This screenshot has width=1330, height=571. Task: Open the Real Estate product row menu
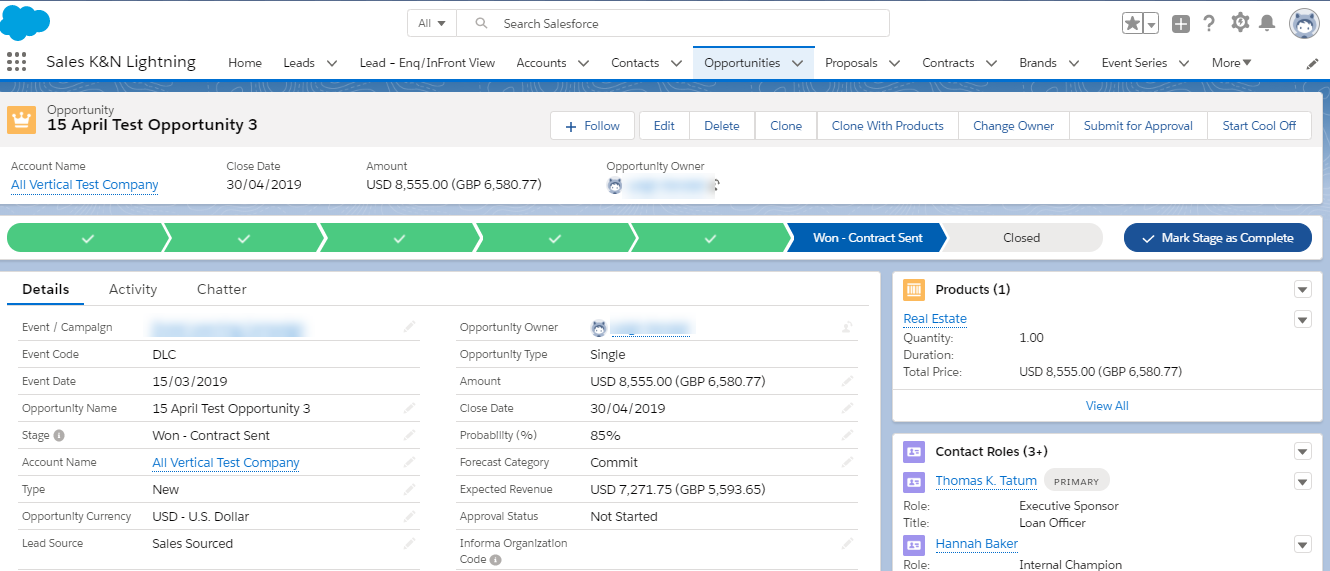click(x=1302, y=319)
